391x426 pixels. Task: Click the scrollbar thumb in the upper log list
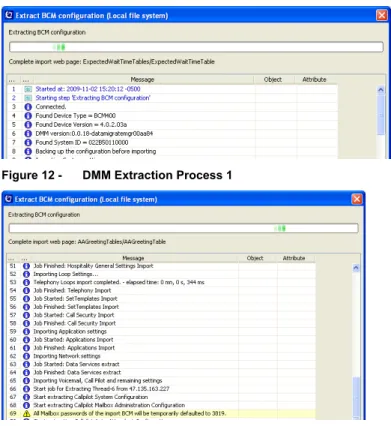click(381, 115)
